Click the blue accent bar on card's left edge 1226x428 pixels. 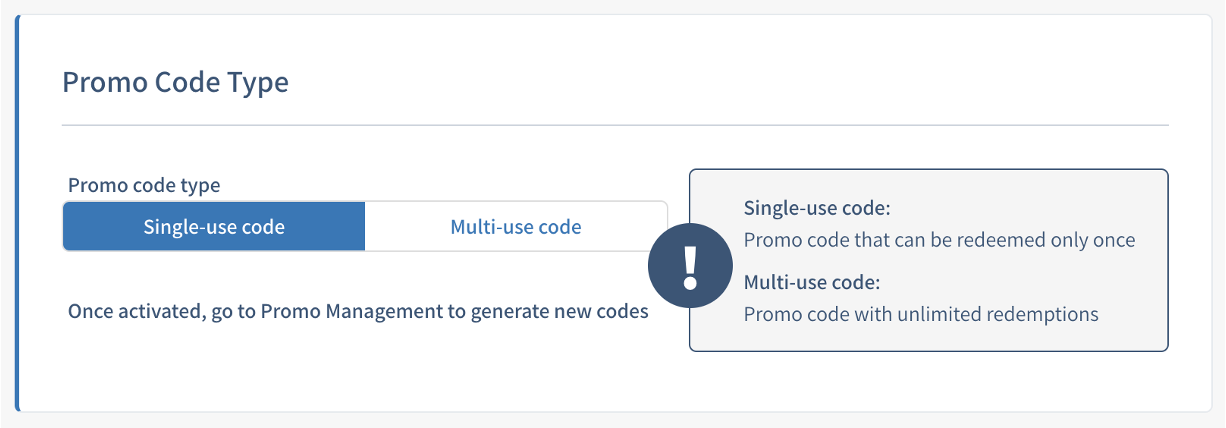click(17, 212)
